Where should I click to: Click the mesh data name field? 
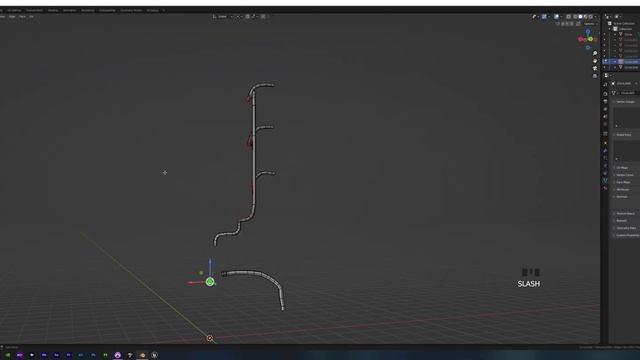tap(628, 93)
